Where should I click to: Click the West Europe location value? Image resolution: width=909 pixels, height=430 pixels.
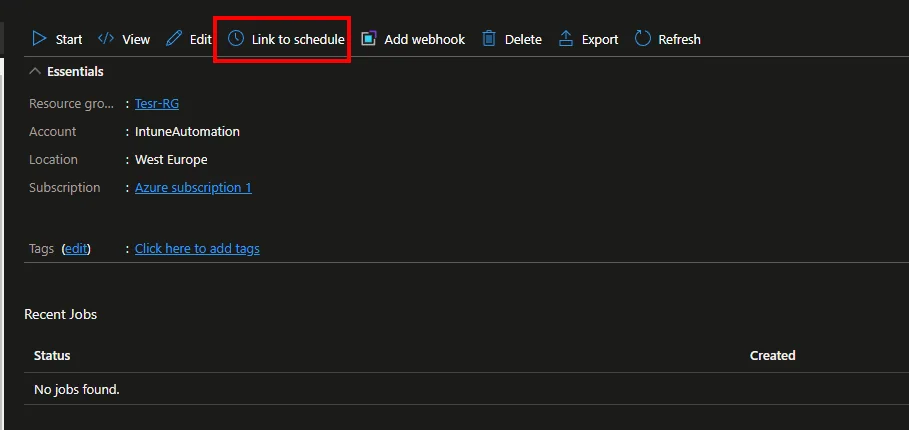point(171,159)
